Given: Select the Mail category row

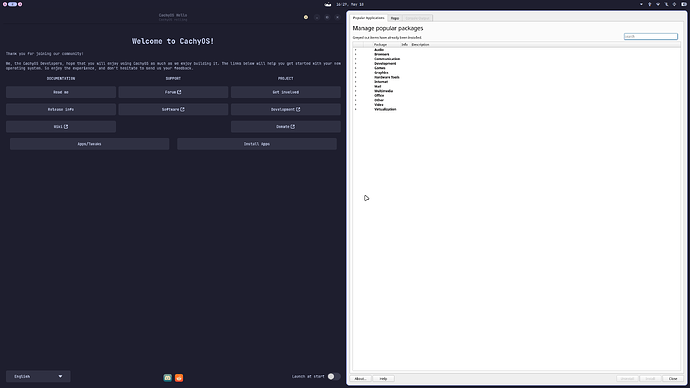Looking at the screenshot, I should (516, 86).
